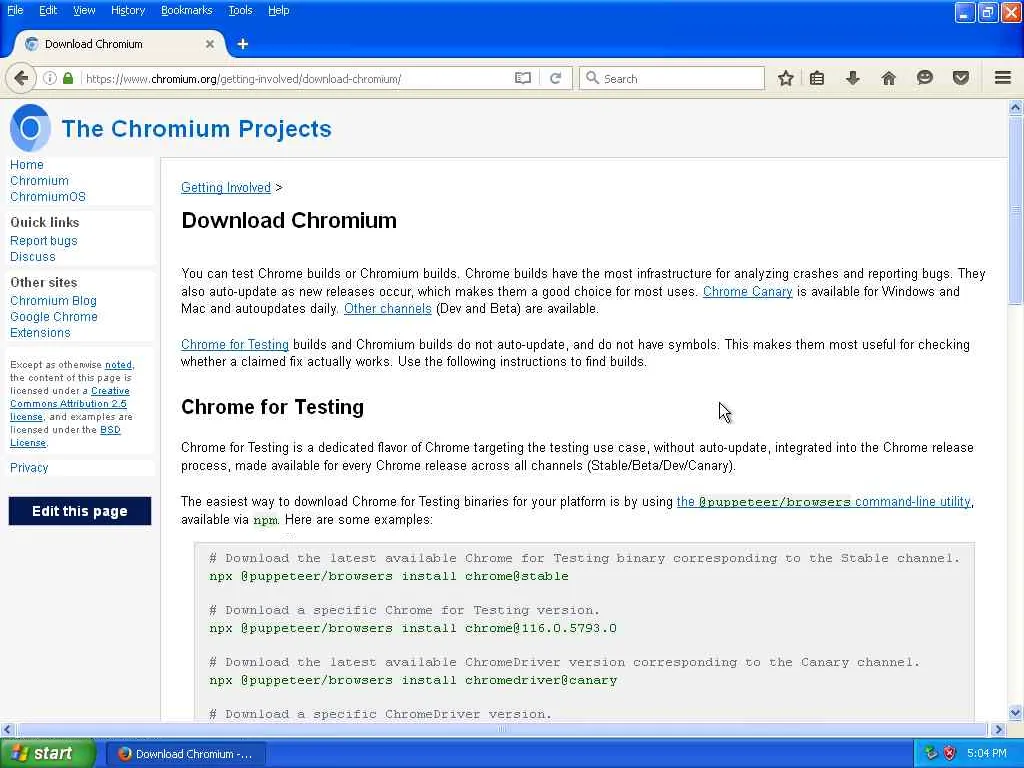
Task: Open the File menu
Action: click(15, 10)
